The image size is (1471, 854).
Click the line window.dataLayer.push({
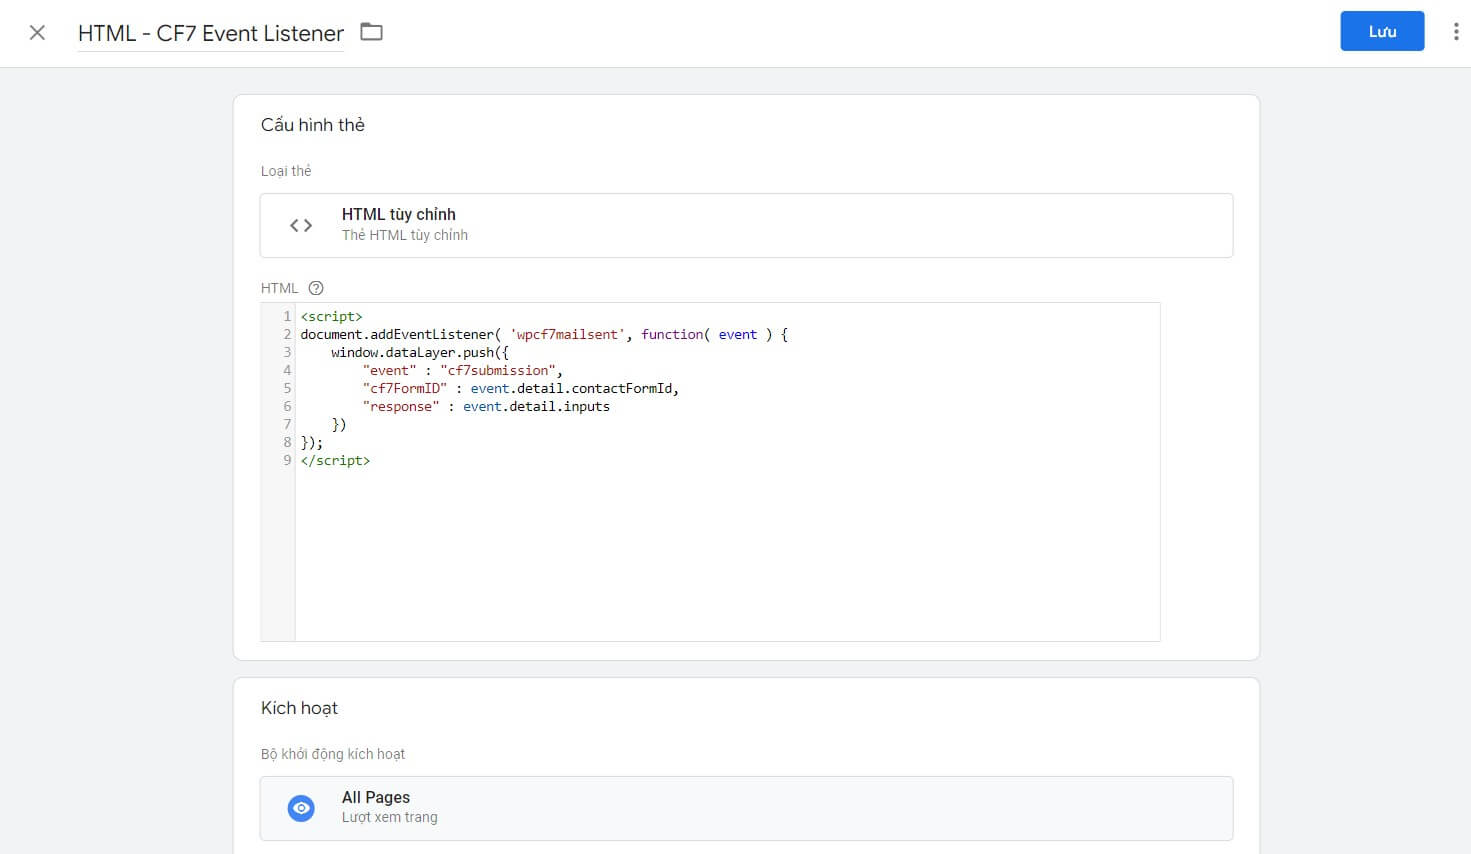(420, 352)
